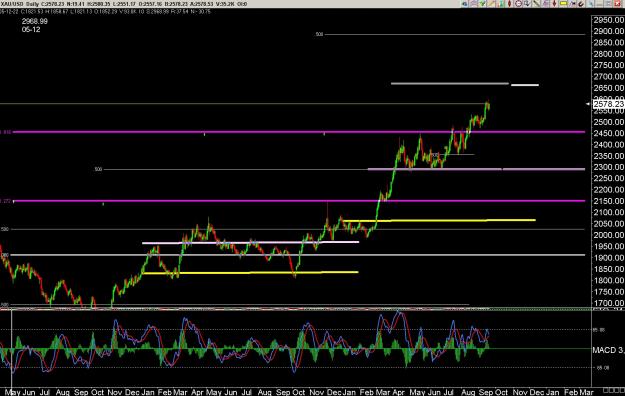Click the 2300.00 price axis label

pos(609,167)
